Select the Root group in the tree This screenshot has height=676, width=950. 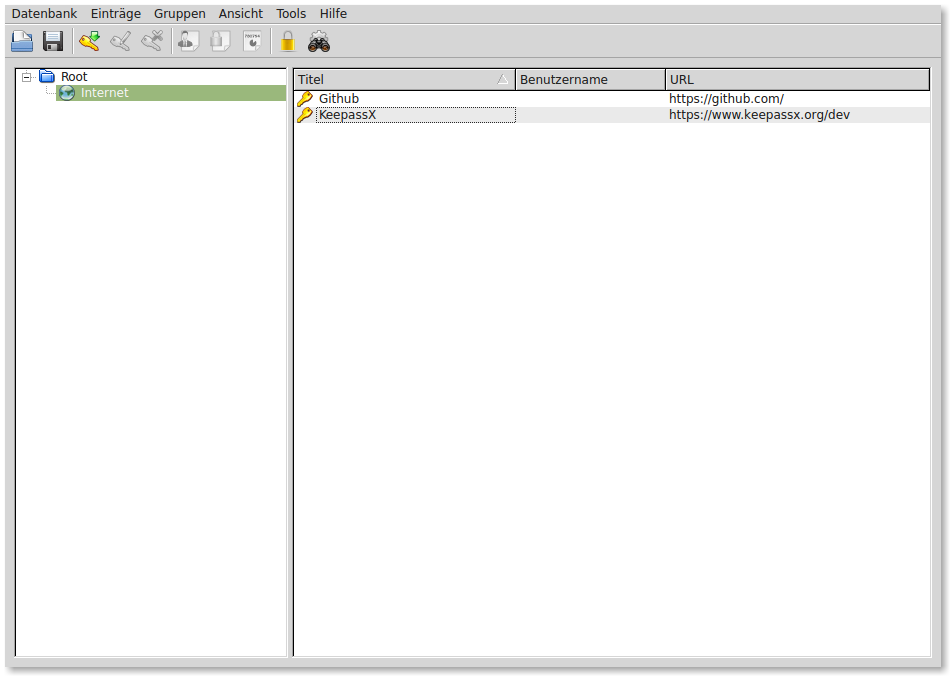click(74, 76)
